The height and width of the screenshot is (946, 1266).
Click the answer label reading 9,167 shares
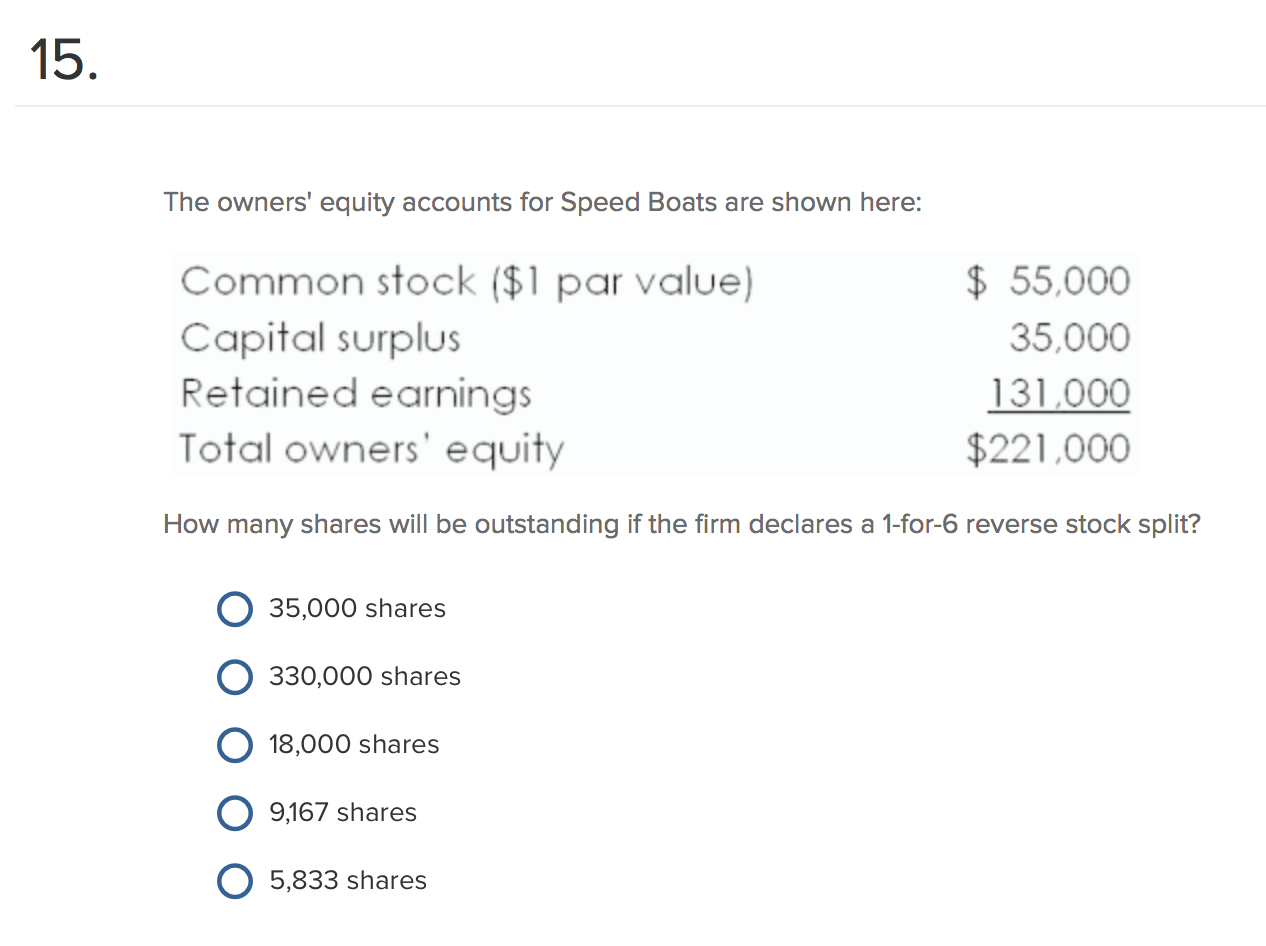point(343,813)
